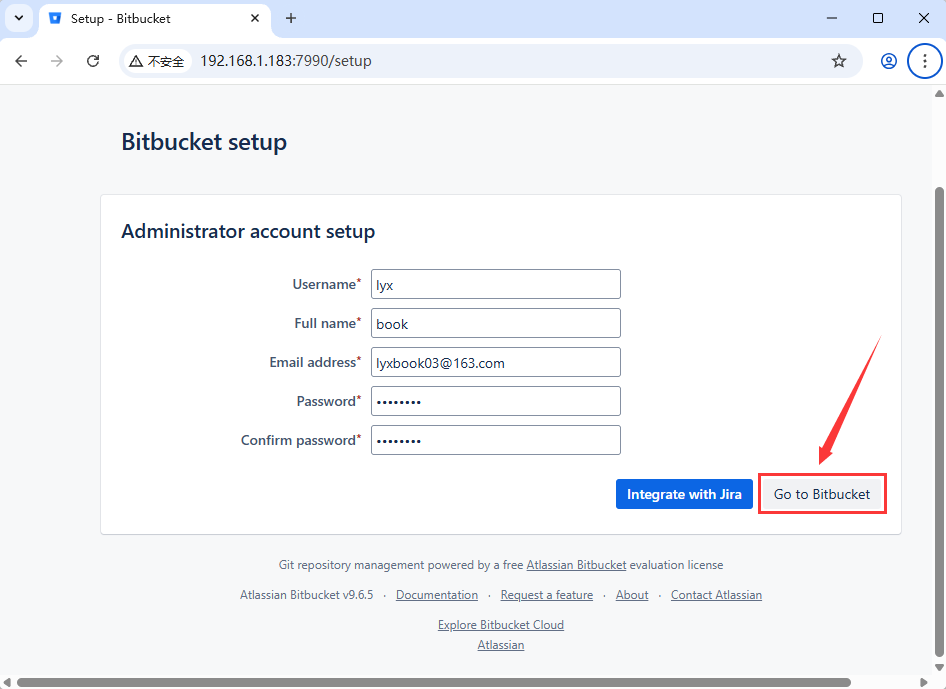Open the Request a feature link
This screenshot has height=689, width=946.
(x=546, y=594)
